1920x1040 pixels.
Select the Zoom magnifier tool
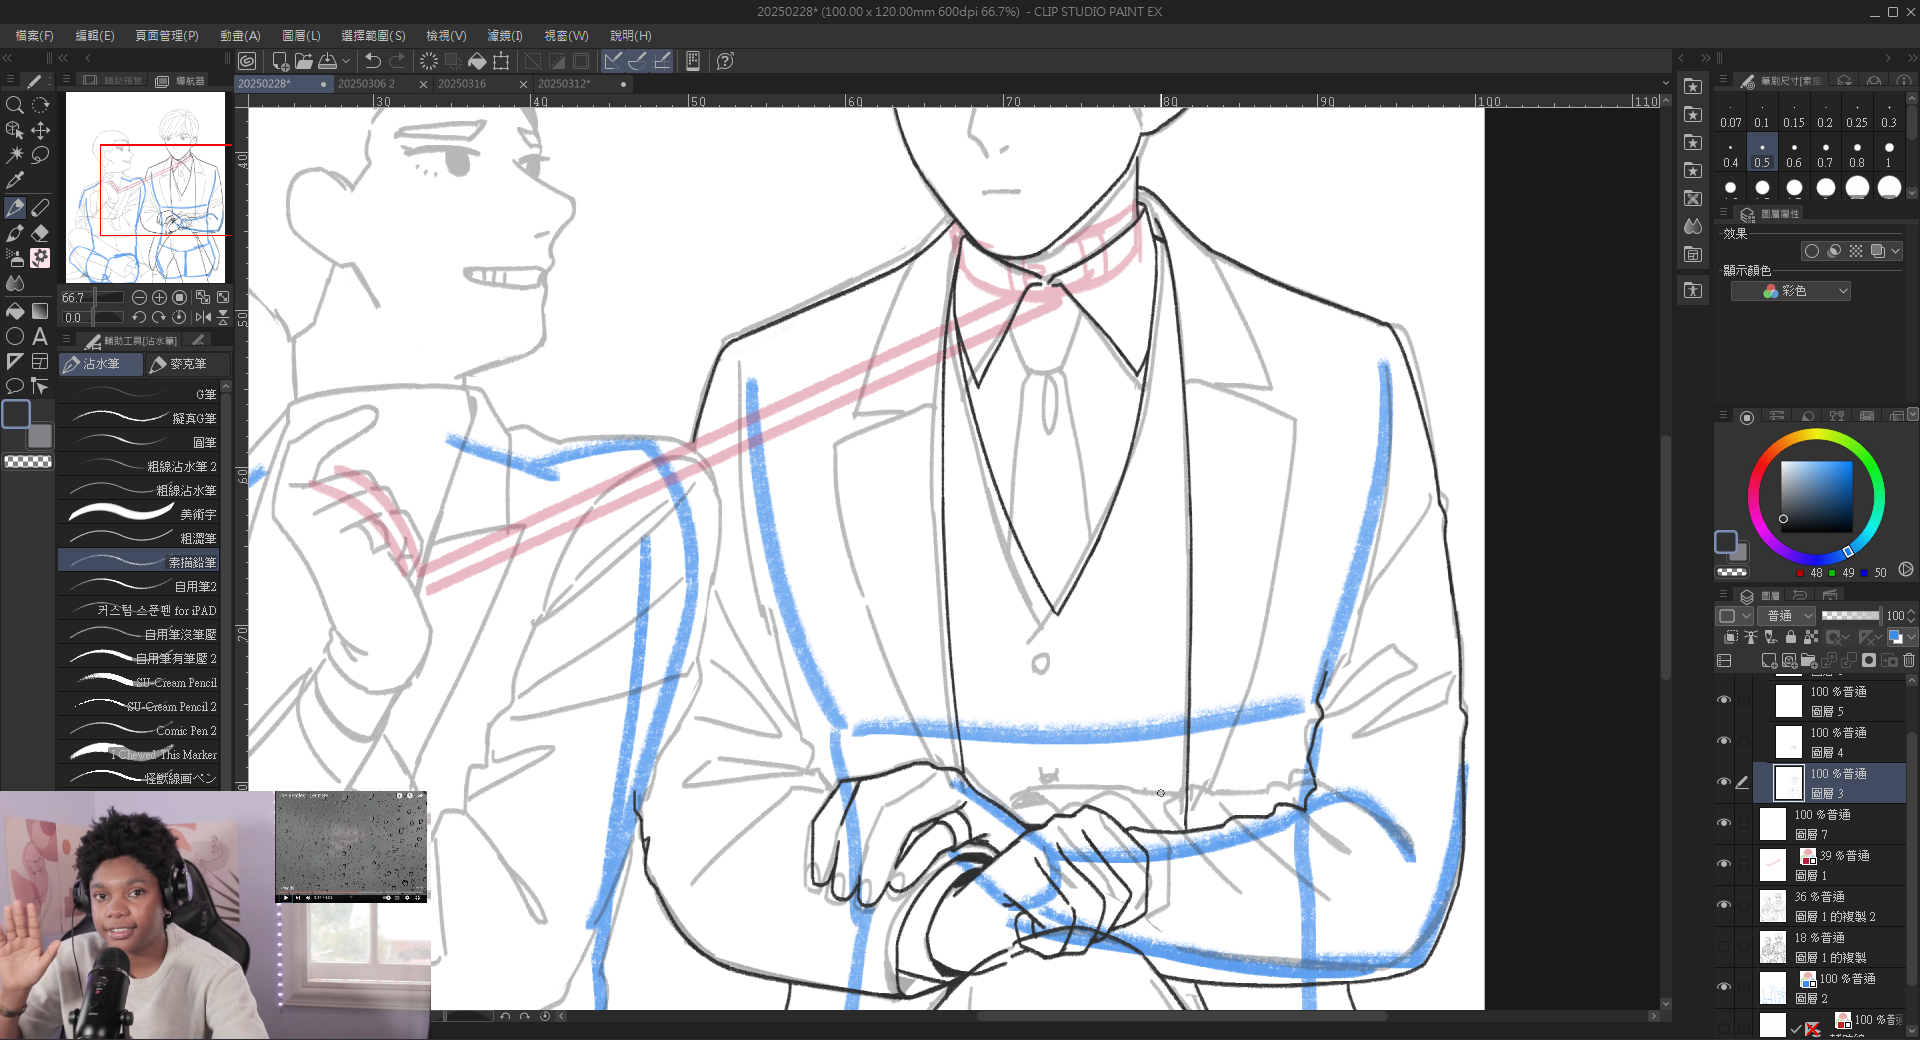pyautogui.click(x=15, y=105)
